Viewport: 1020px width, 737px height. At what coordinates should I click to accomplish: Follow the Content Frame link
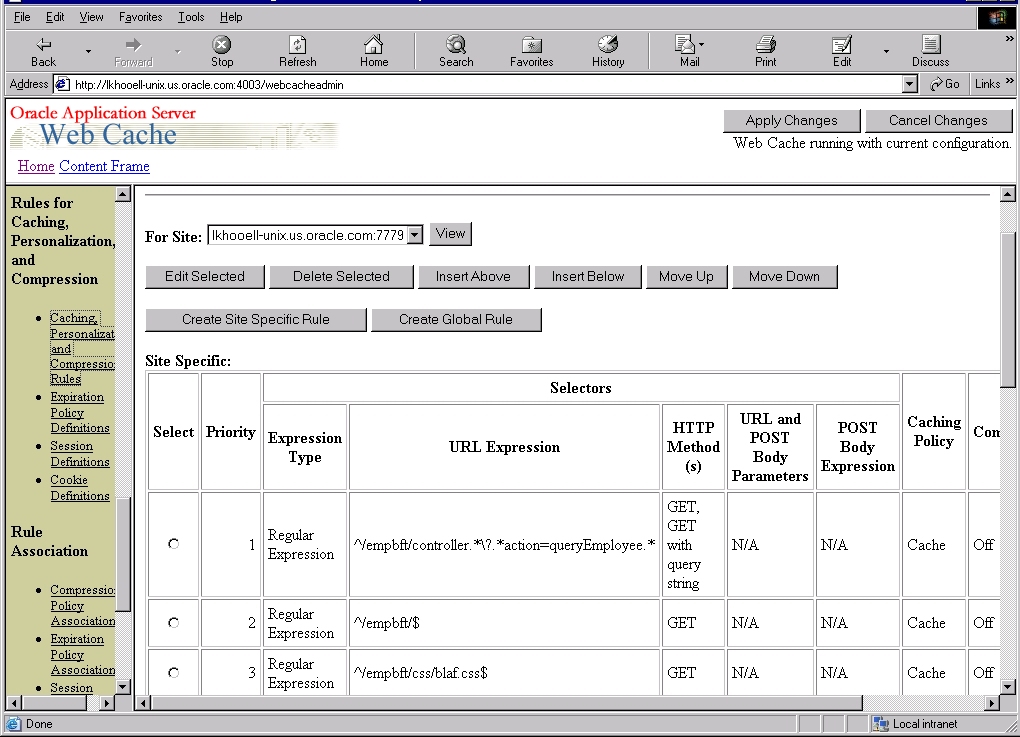104,166
